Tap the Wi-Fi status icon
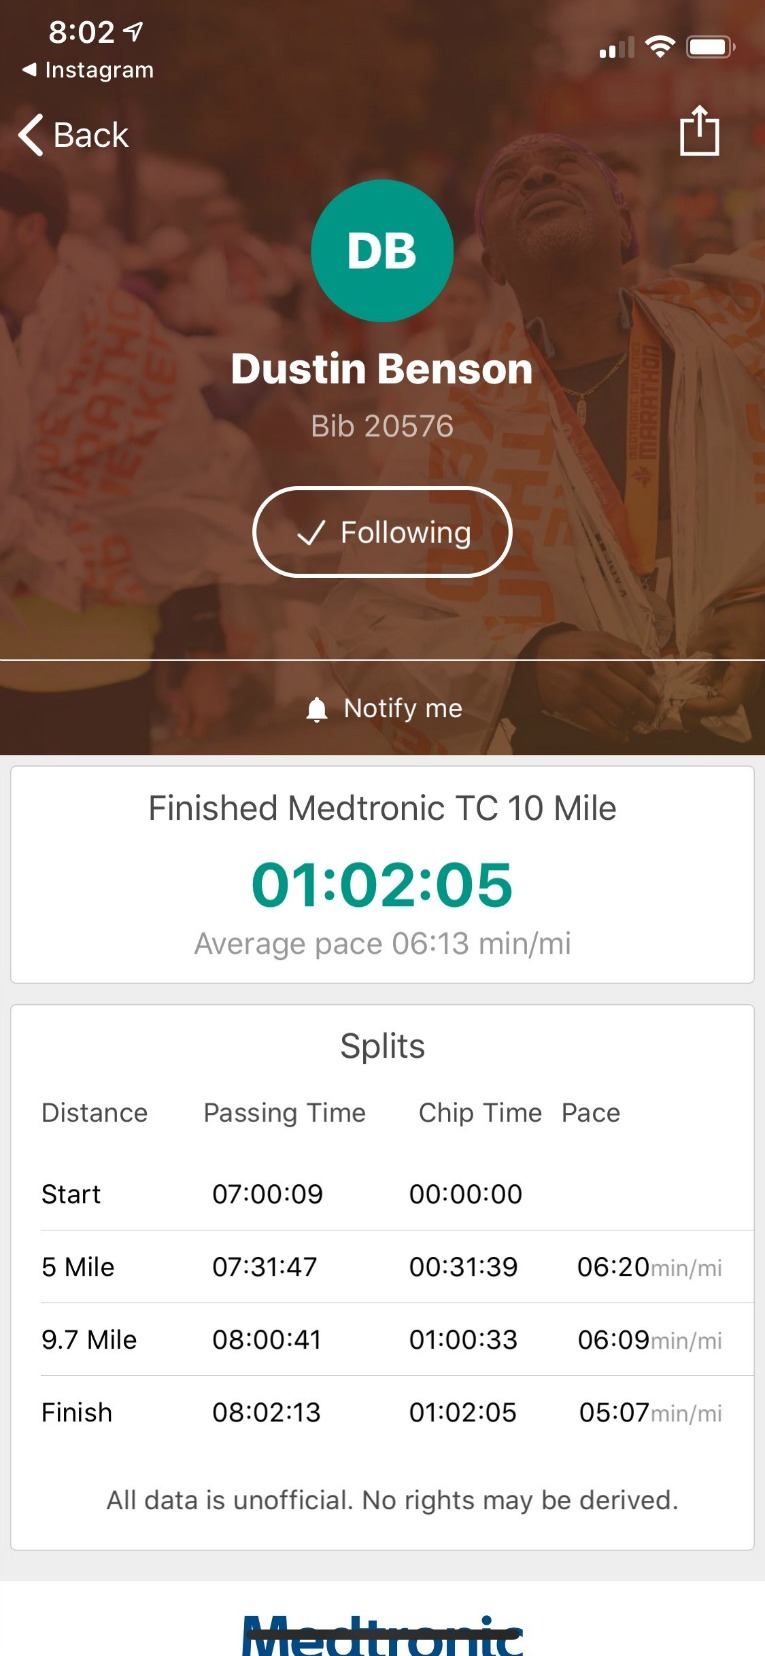 pos(660,46)
